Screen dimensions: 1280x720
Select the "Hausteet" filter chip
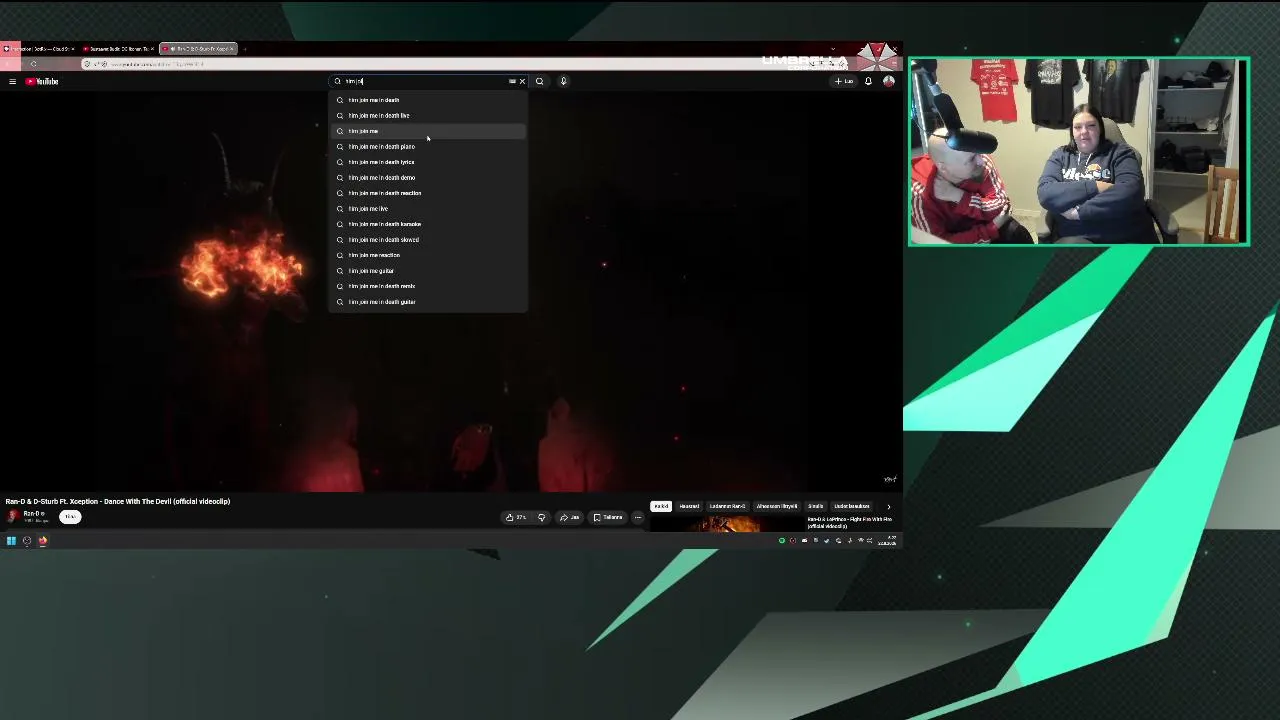click(689, 506)
